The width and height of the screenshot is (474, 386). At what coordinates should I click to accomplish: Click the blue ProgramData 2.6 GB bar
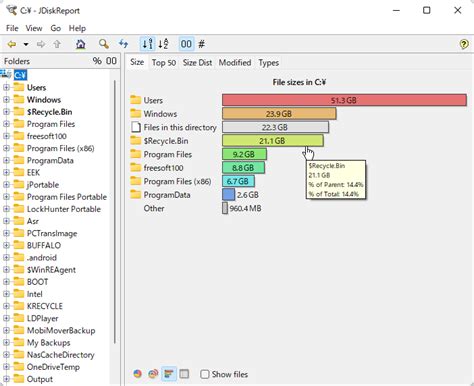(228, 195)
